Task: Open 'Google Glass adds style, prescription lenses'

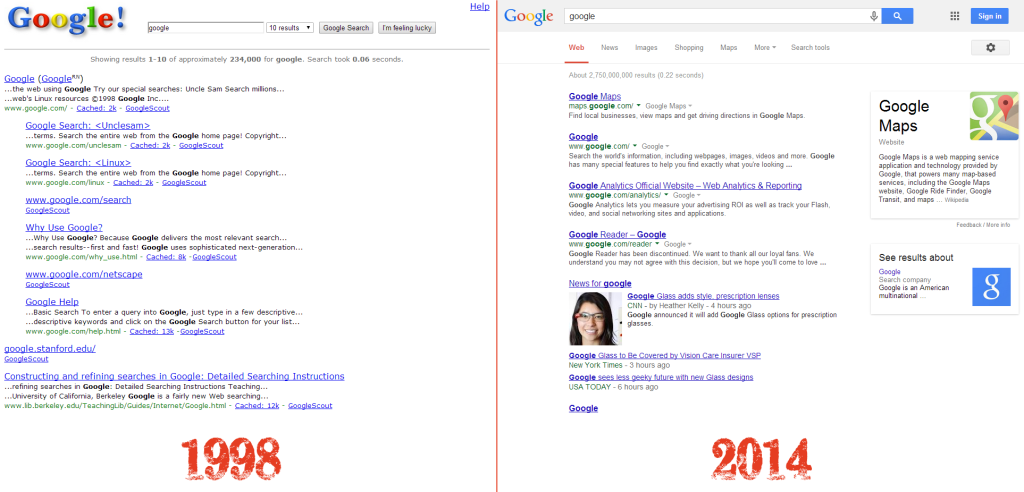Action: pyautogui.click(x=703, y=296)
